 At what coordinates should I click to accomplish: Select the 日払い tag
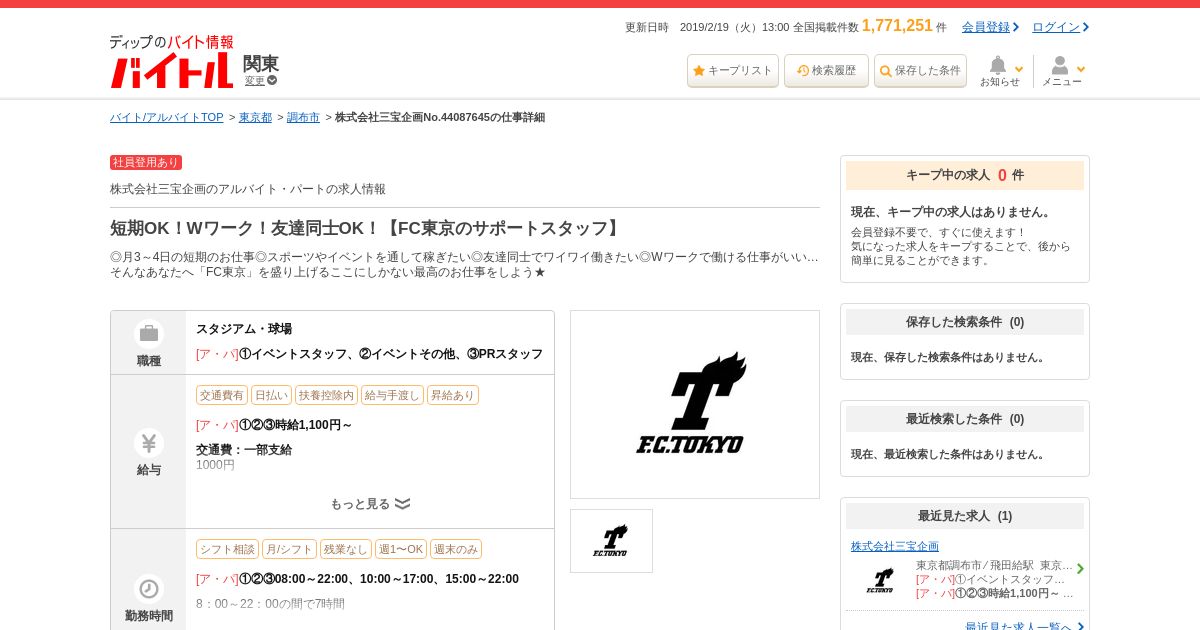271,395
